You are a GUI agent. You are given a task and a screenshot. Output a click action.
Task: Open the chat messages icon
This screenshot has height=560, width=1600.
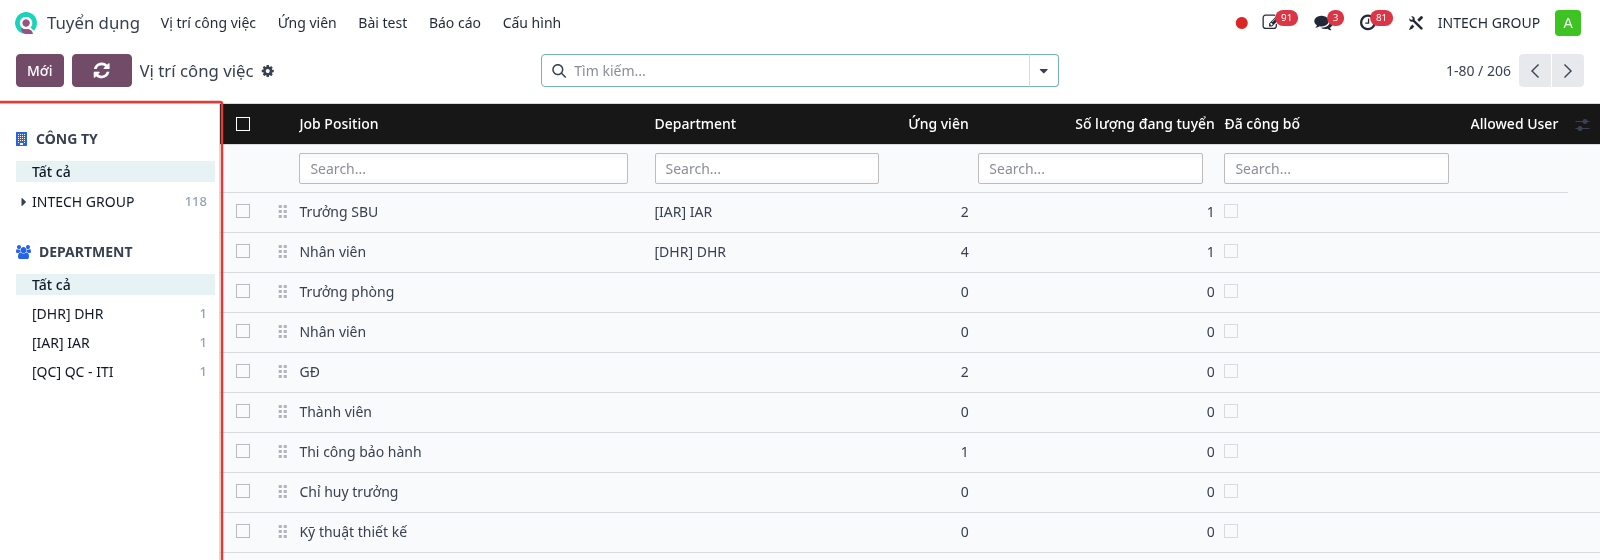point(1323,23)
